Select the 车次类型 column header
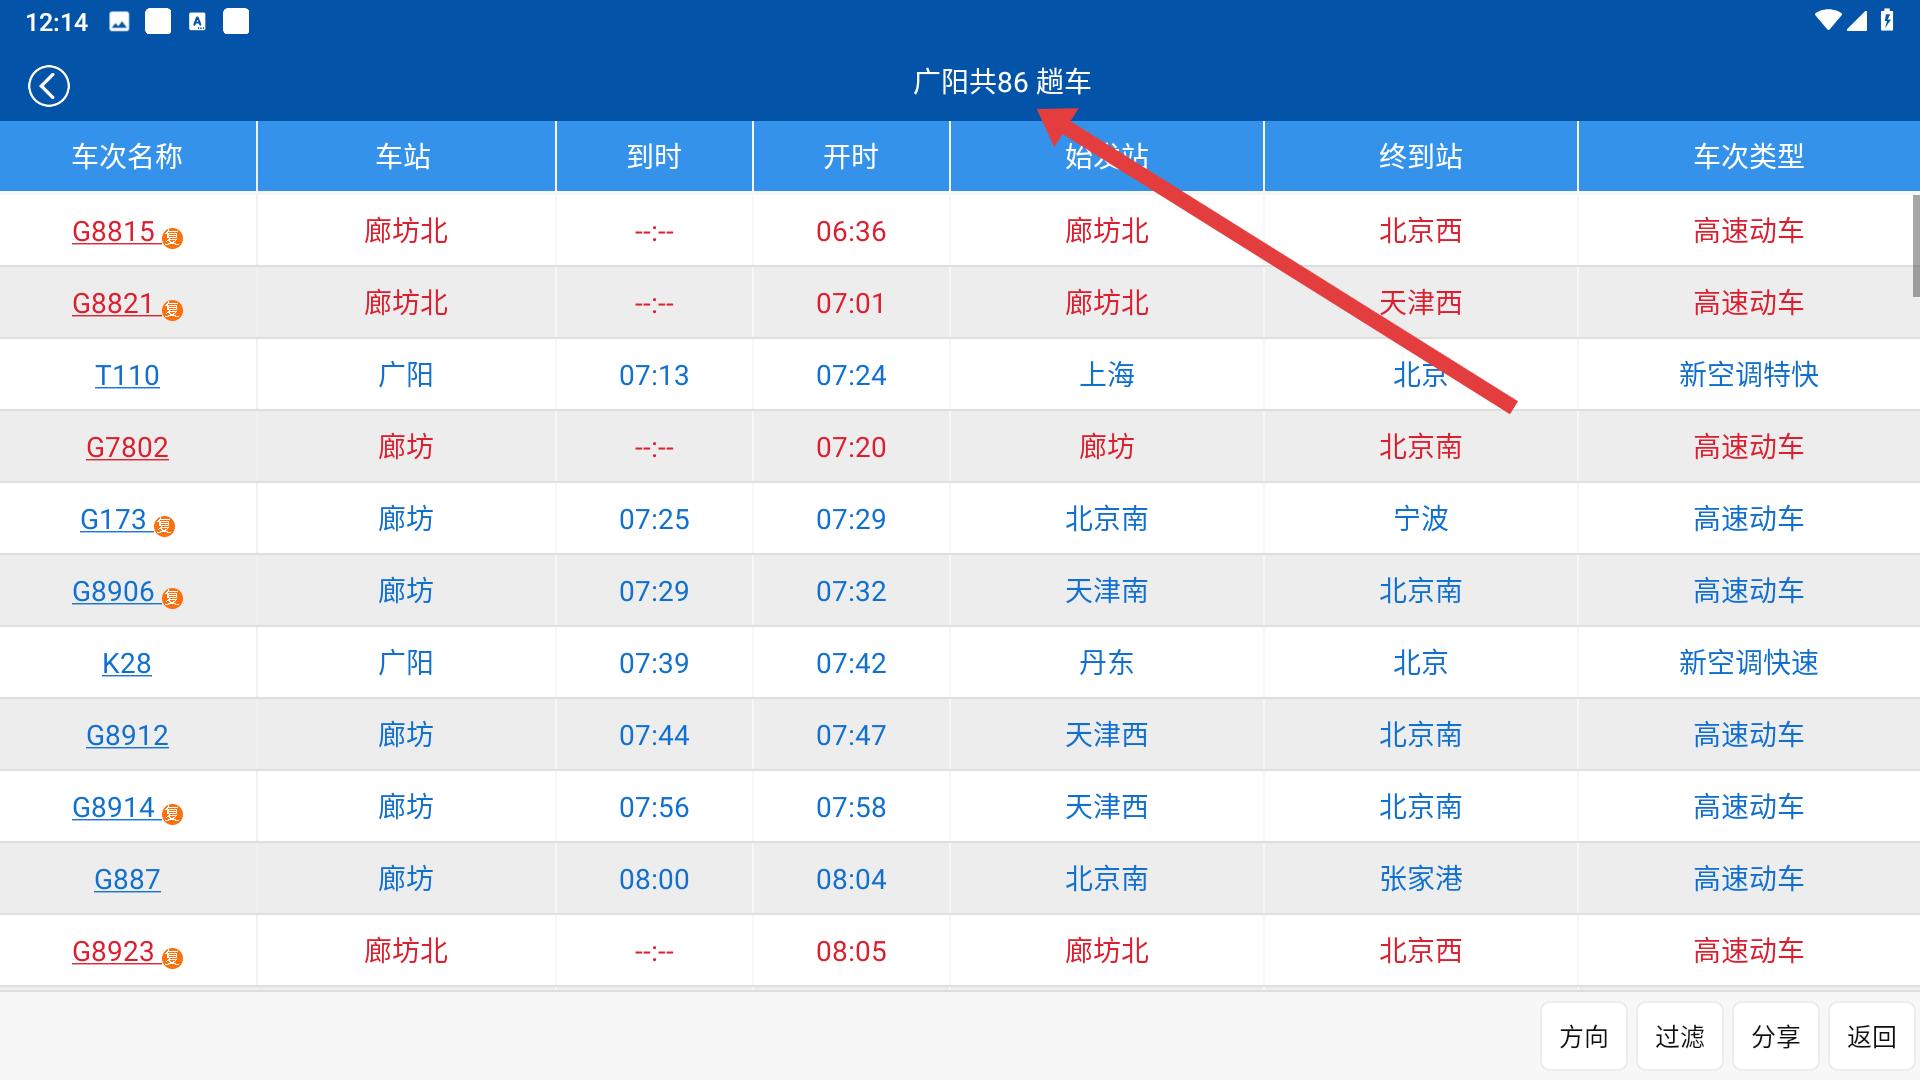 tap(1748, 156)
